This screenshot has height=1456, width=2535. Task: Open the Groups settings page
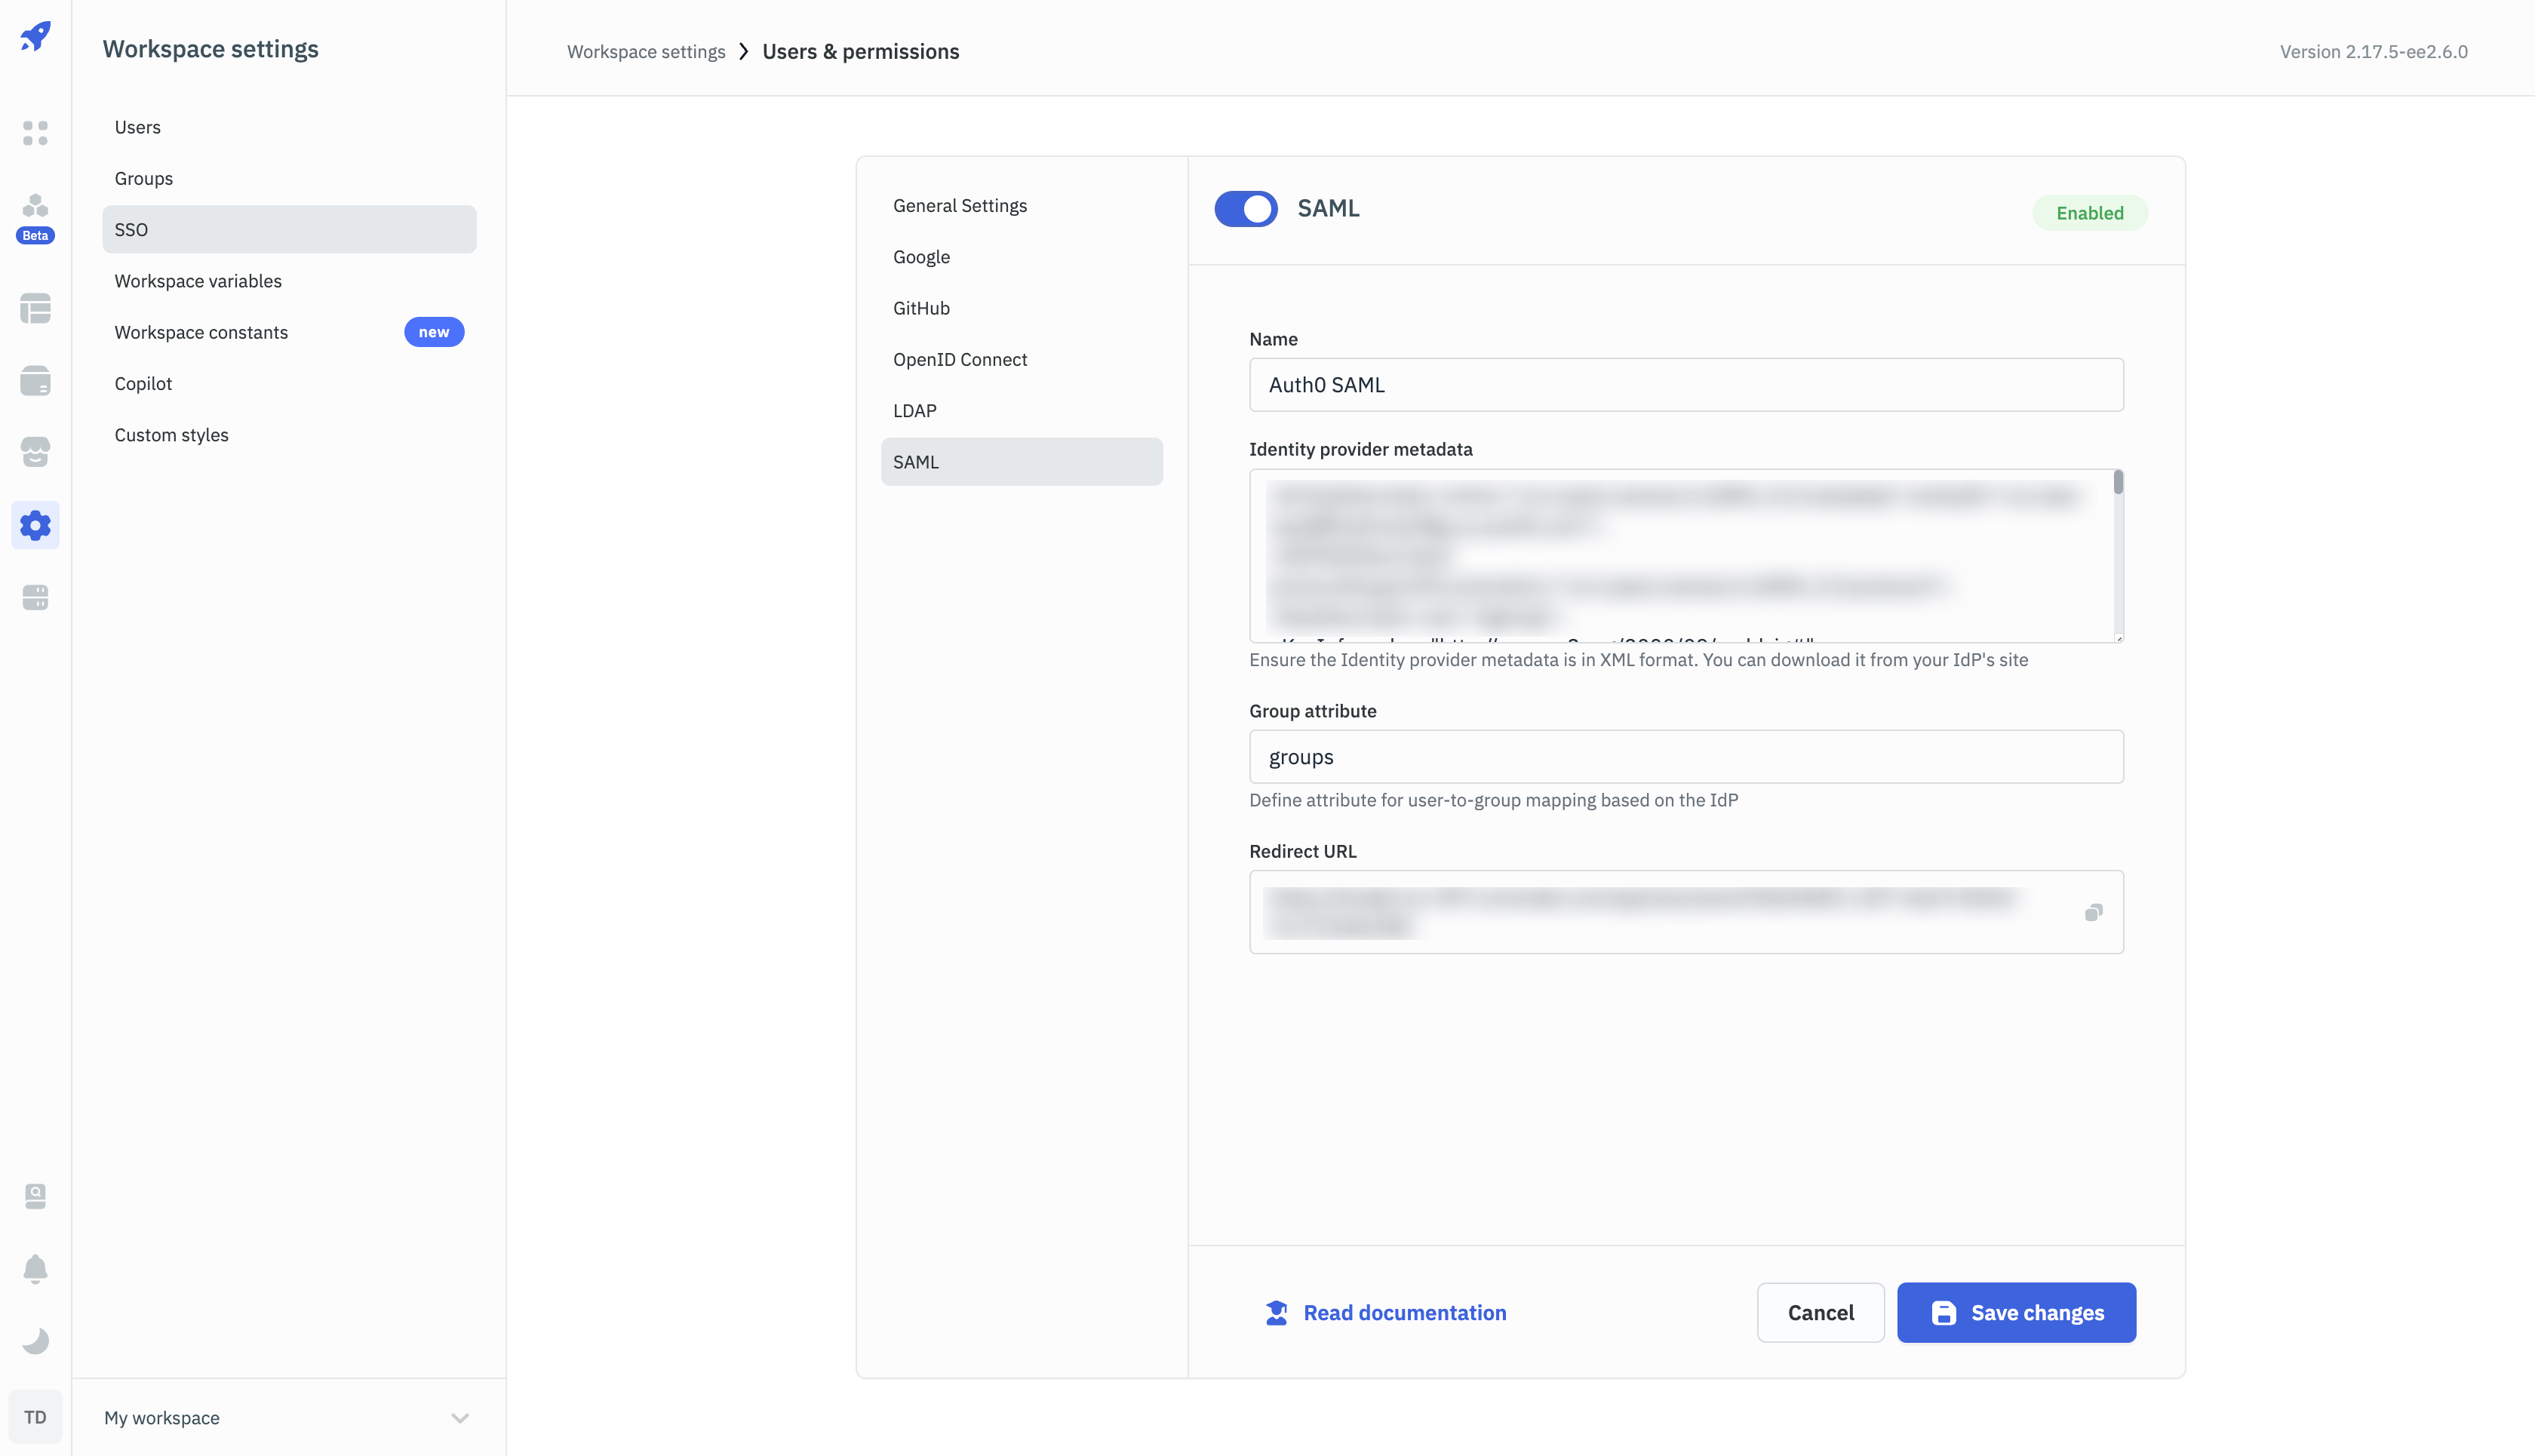143,178
